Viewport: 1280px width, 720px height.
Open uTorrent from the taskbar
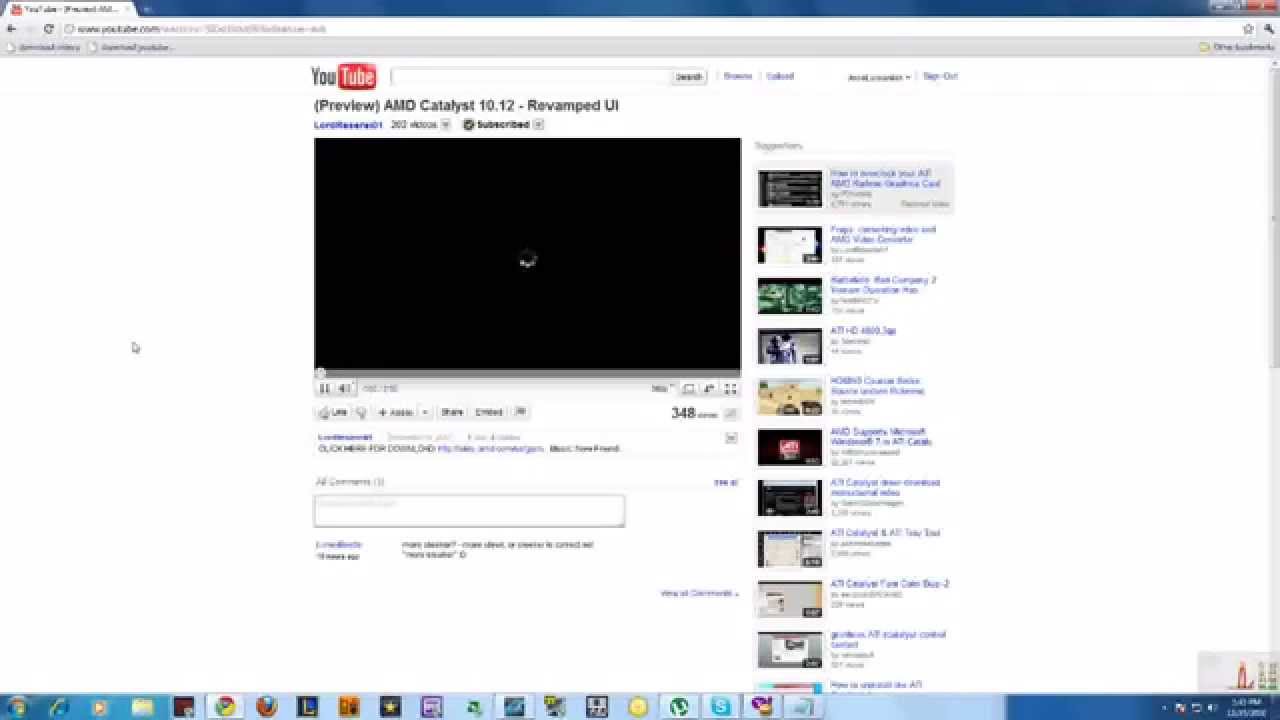tap(679, 707)
